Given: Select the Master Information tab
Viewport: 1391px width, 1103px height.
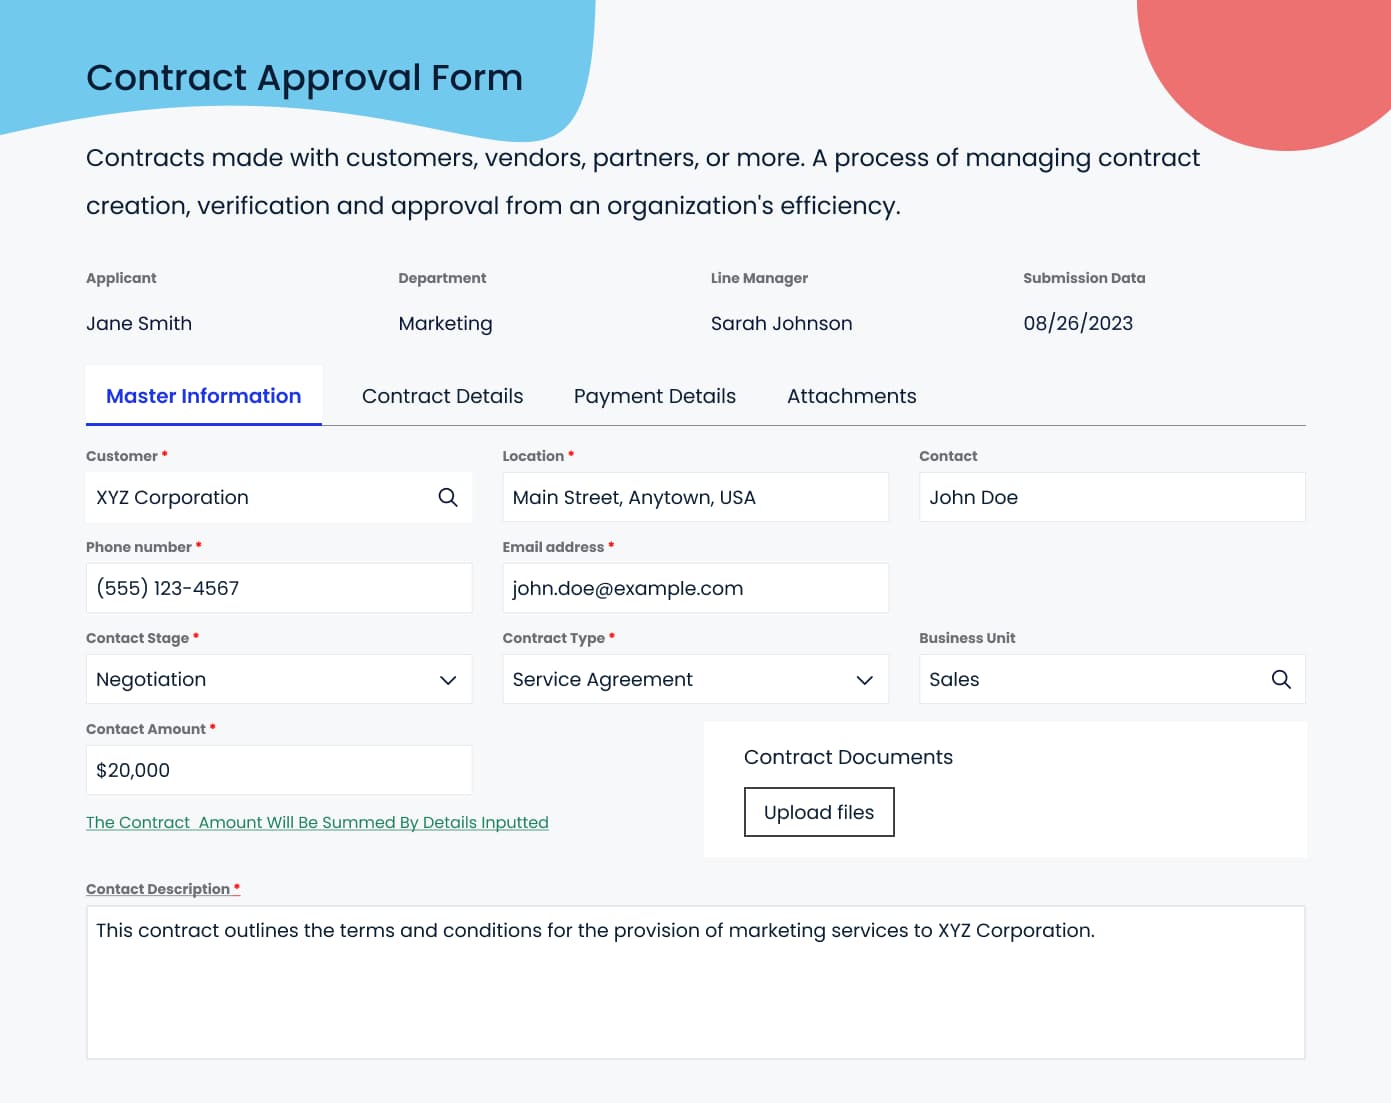Looking at the screenshot, I should coord(204,396).
